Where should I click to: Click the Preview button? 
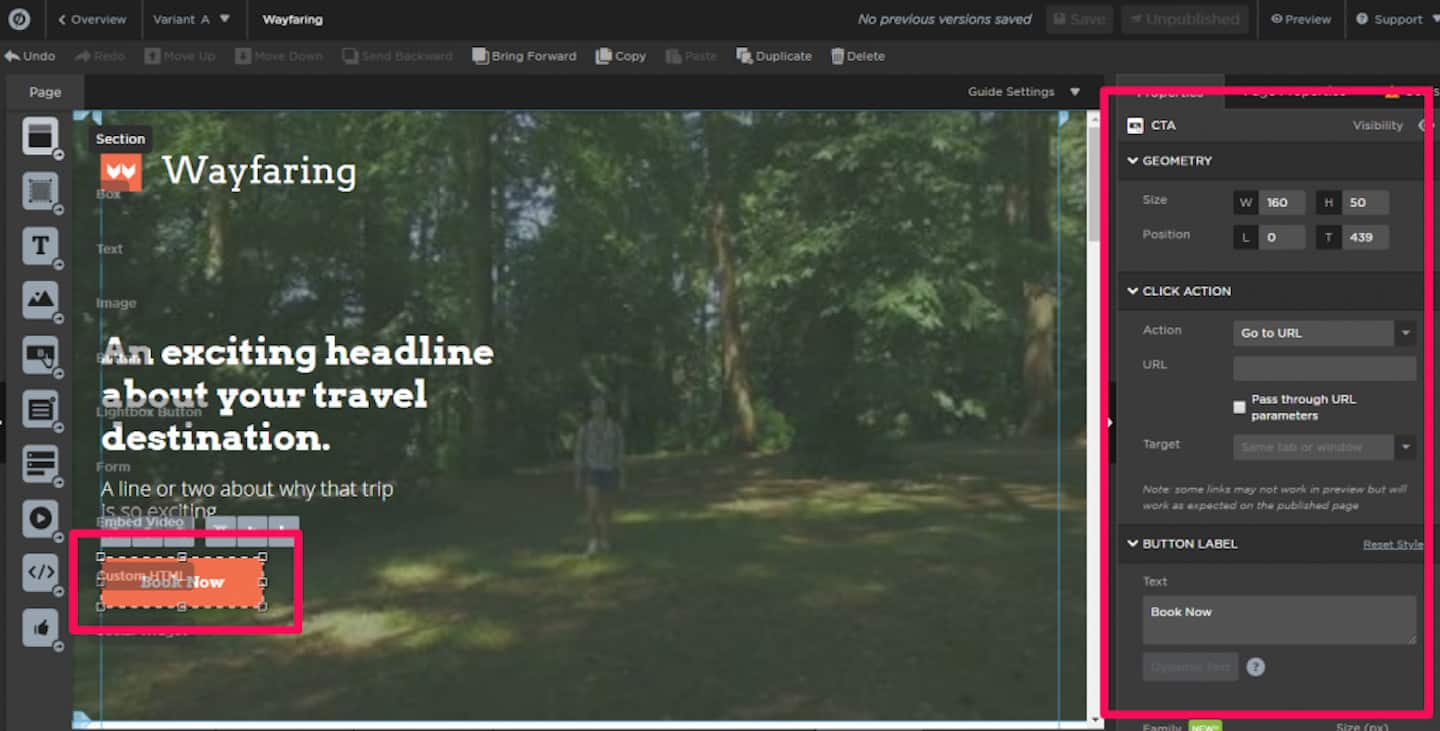(x=1300, y=19)
